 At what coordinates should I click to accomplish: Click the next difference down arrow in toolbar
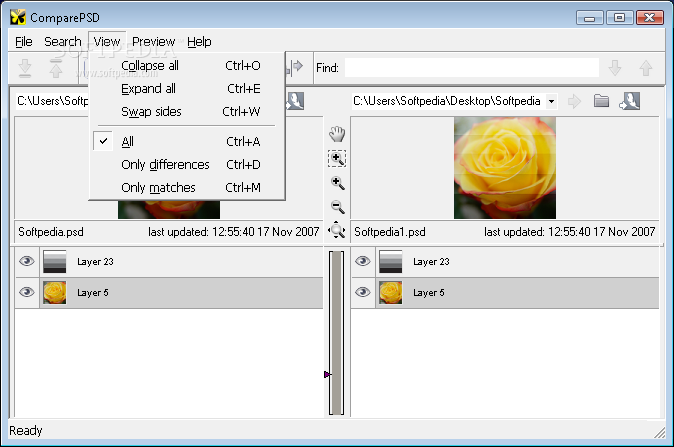[25, 68]
